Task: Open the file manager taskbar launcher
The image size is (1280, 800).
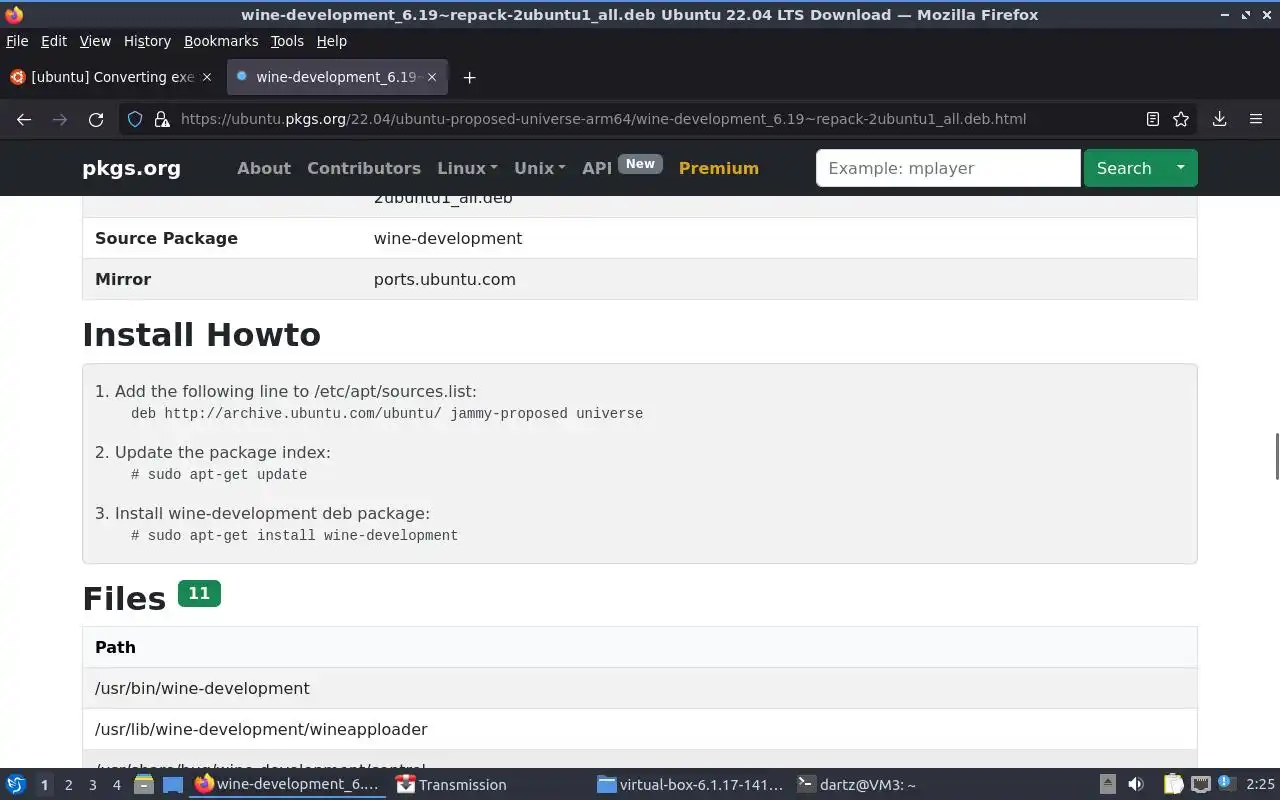Action: pos(143,784)
